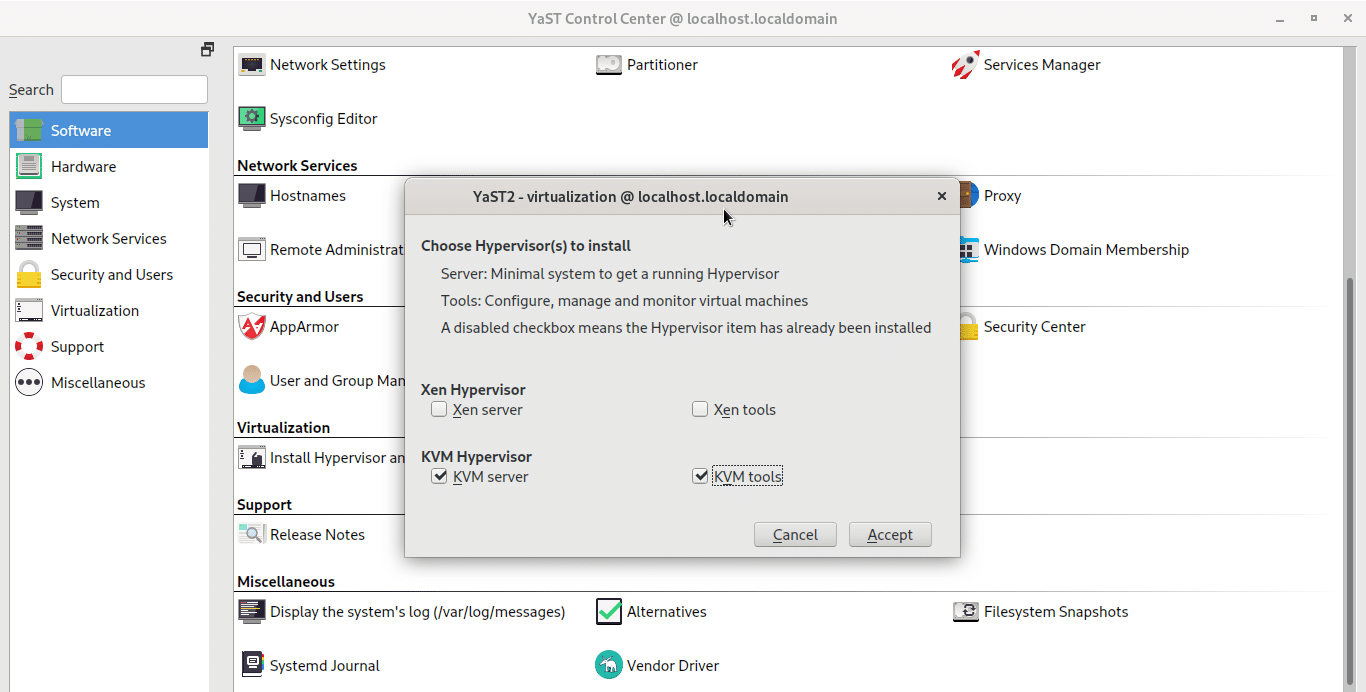This screenshot has height=692, width=1366.
Task: Open Vendor Driver icon
Action: tap(609, 666)
